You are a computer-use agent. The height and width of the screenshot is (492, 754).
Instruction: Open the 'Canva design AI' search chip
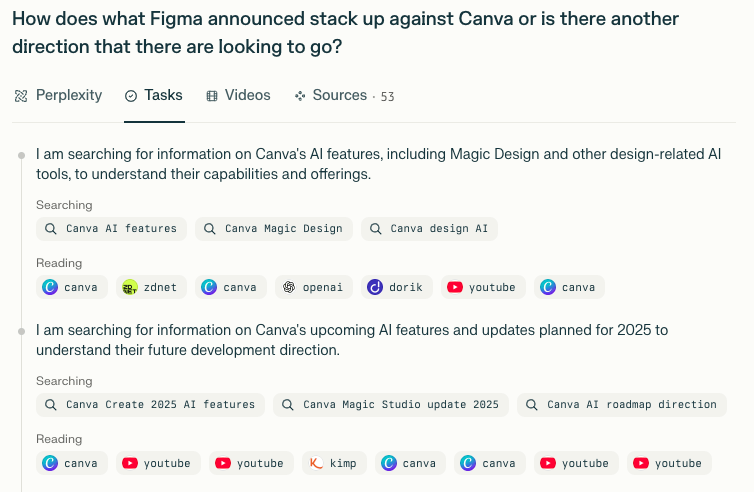click(429, 228)
